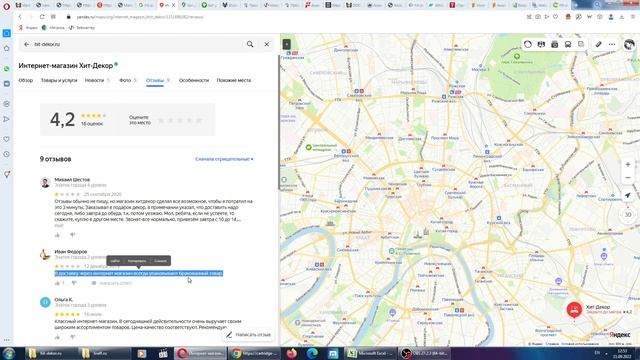Screen dimensions: 640x360
Task: Open Opera sidebar home icon
Action: click(x=7, y=48)
